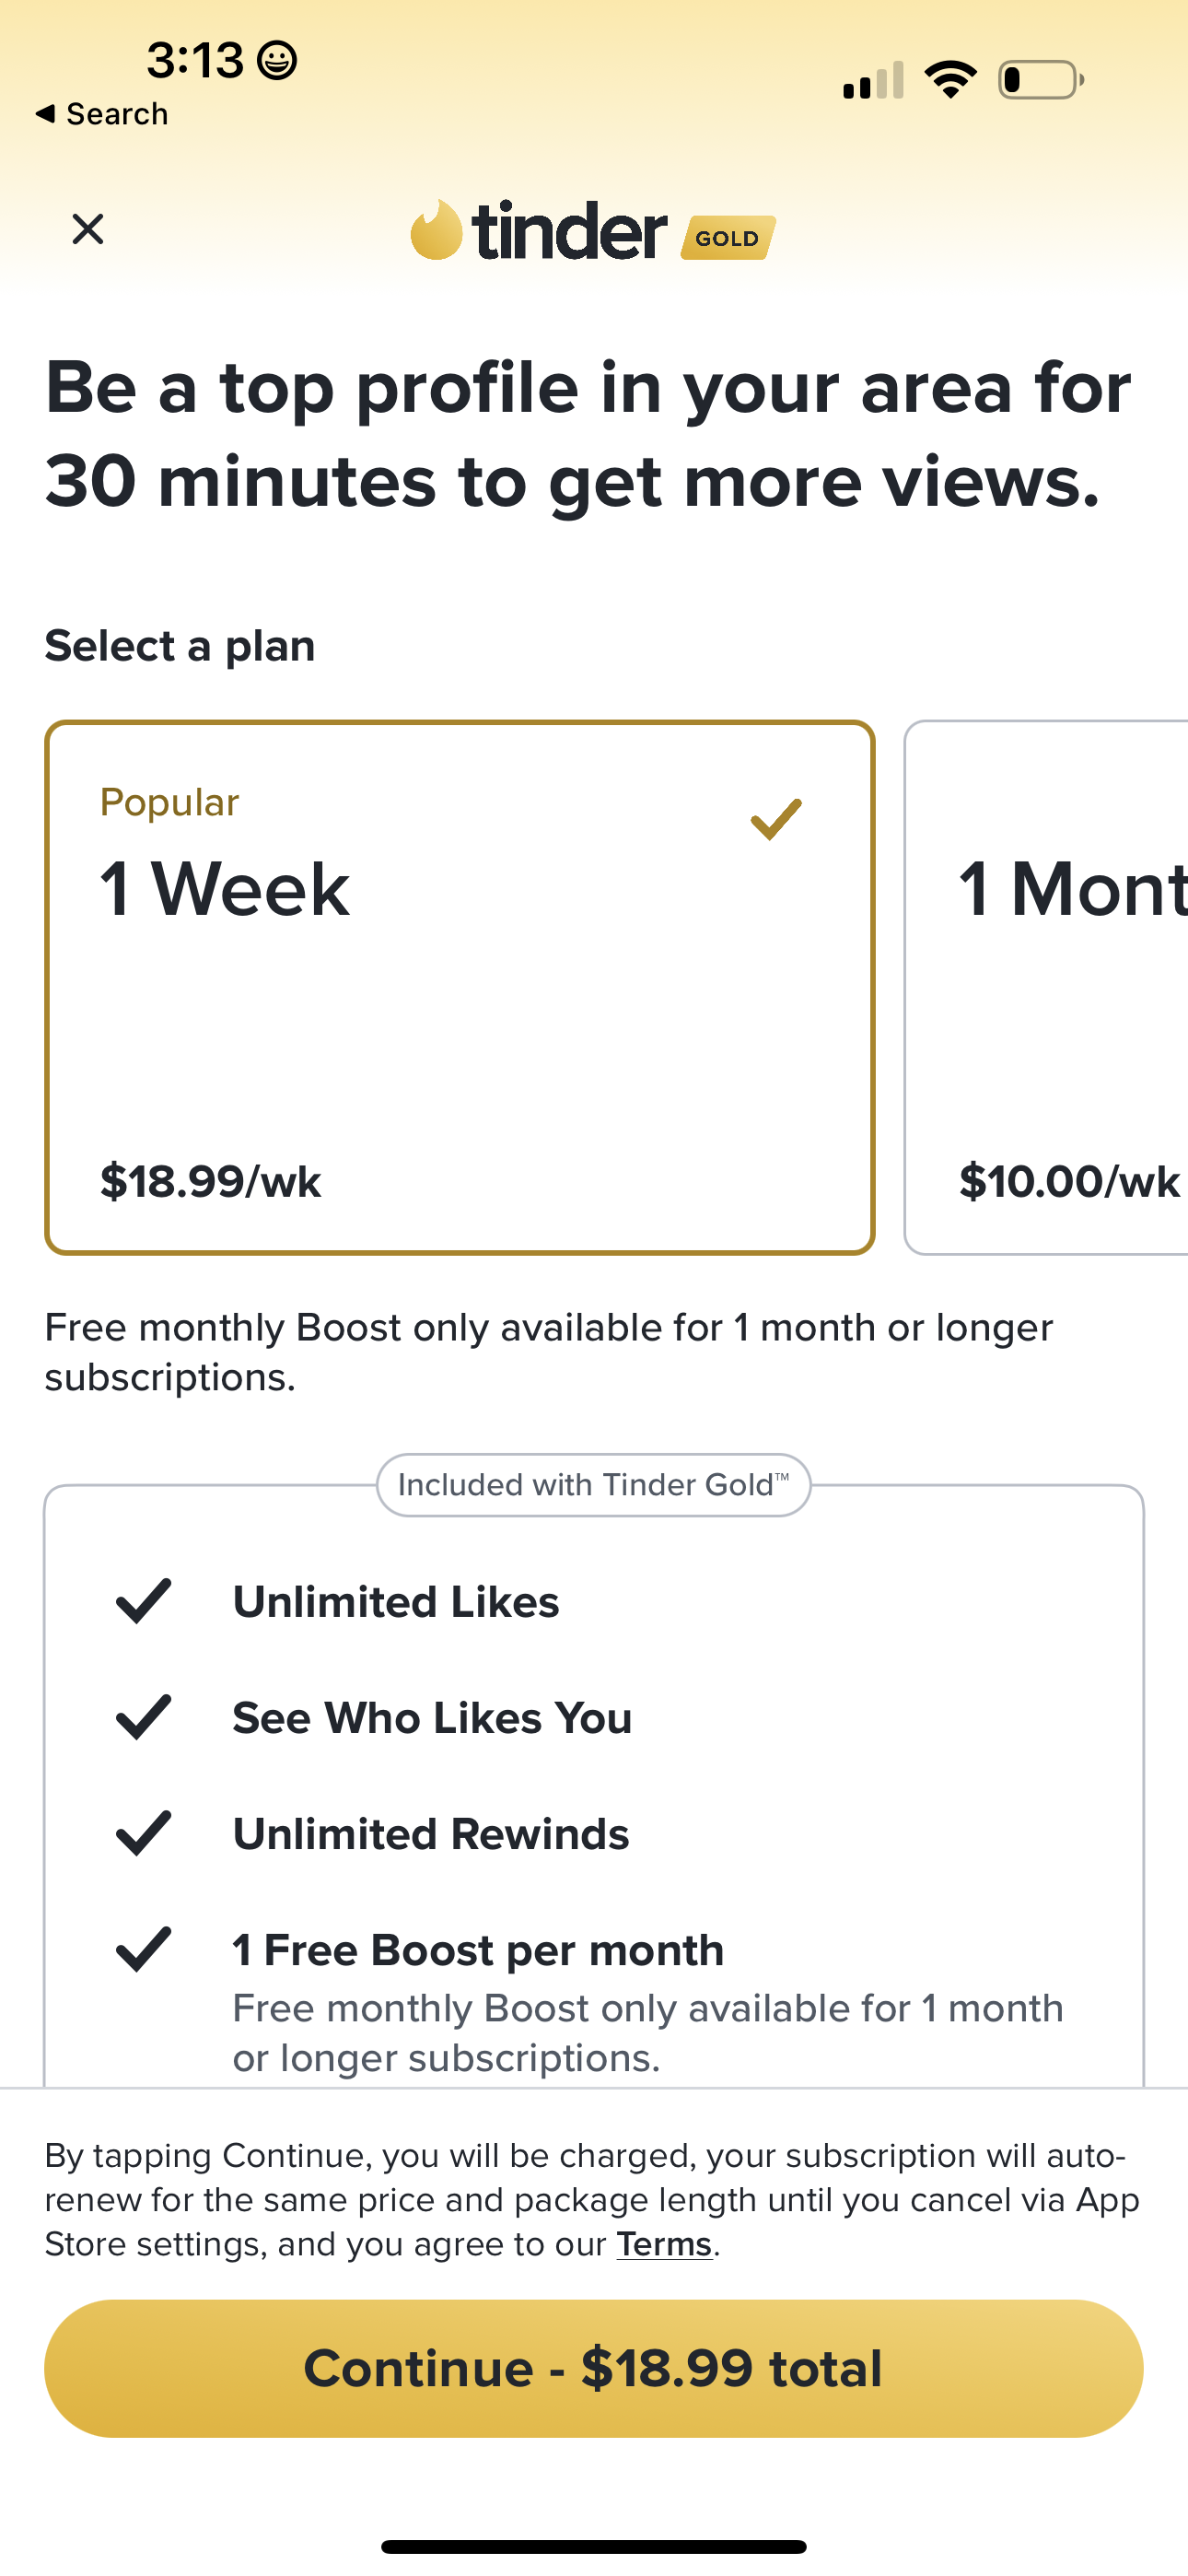
Task: Select the 1 Week plan card
Action: (460, 987)
